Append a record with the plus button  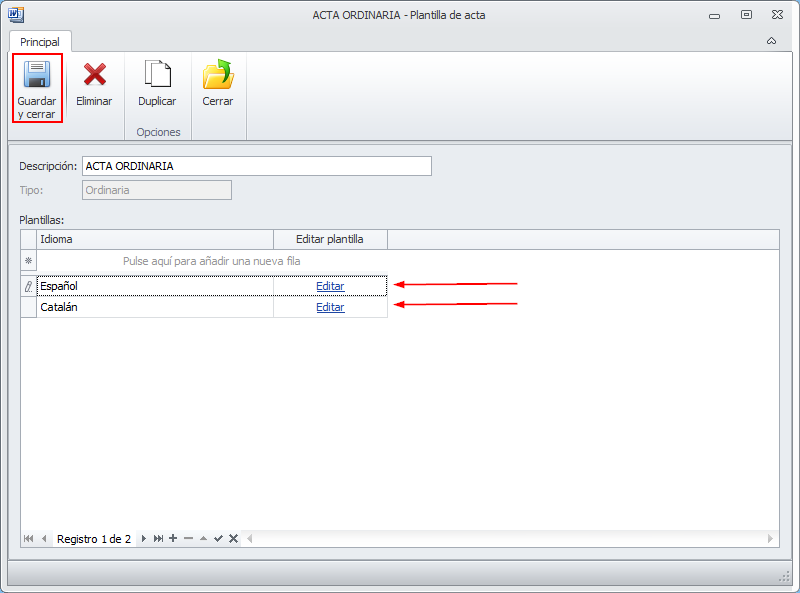tap(173, 538)
